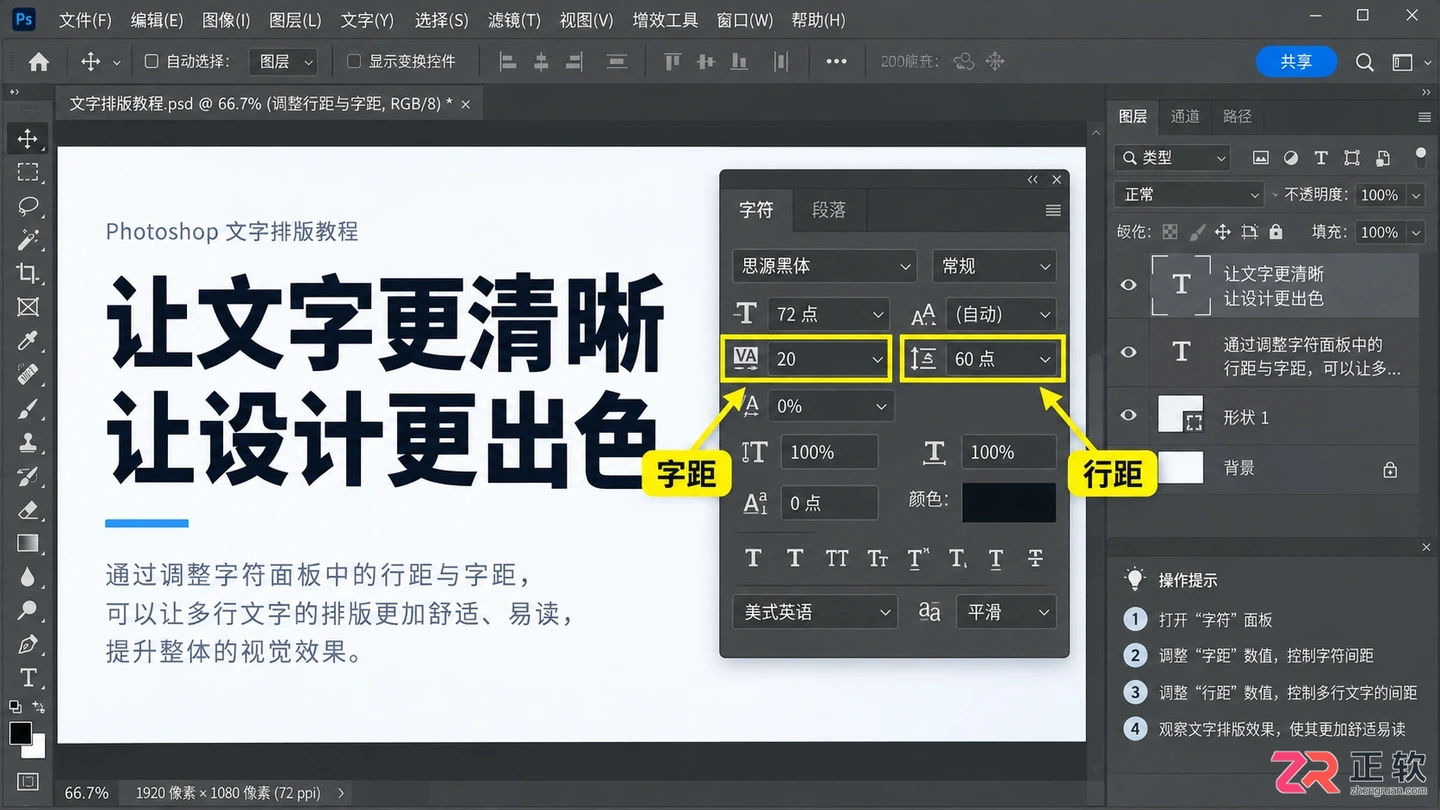The height and width of the screenshot is (810, 1440).
Task: Toggle the layer filter on/off switch
Action: [1420, 157]
